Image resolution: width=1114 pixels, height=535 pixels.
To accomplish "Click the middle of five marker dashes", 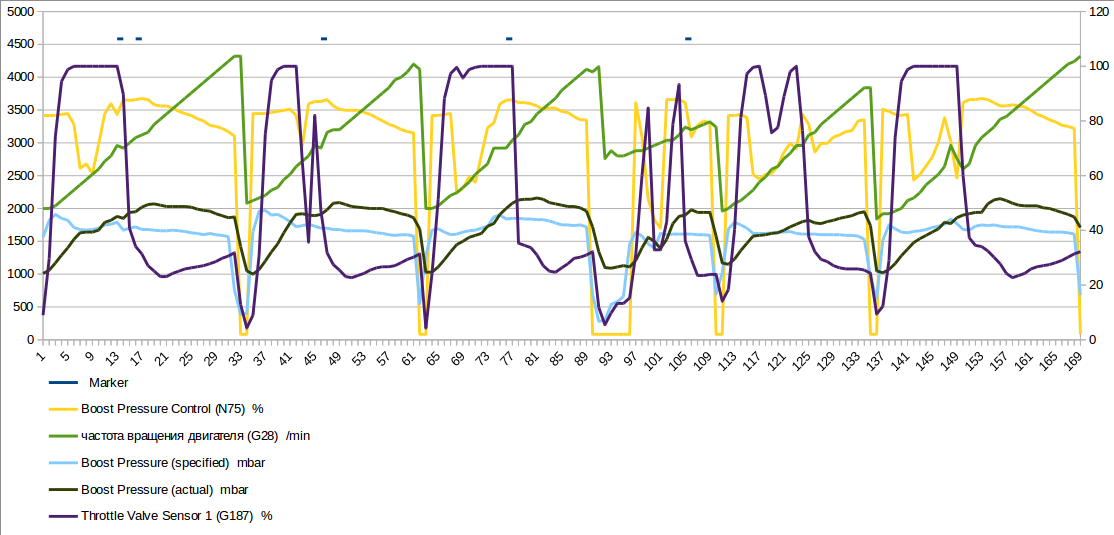I will point(324,39).
